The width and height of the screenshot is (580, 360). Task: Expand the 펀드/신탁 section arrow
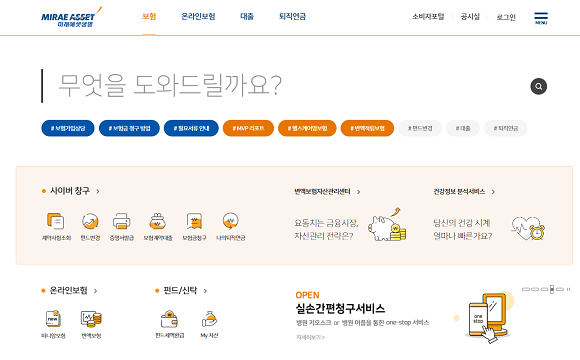pos(205,291)
